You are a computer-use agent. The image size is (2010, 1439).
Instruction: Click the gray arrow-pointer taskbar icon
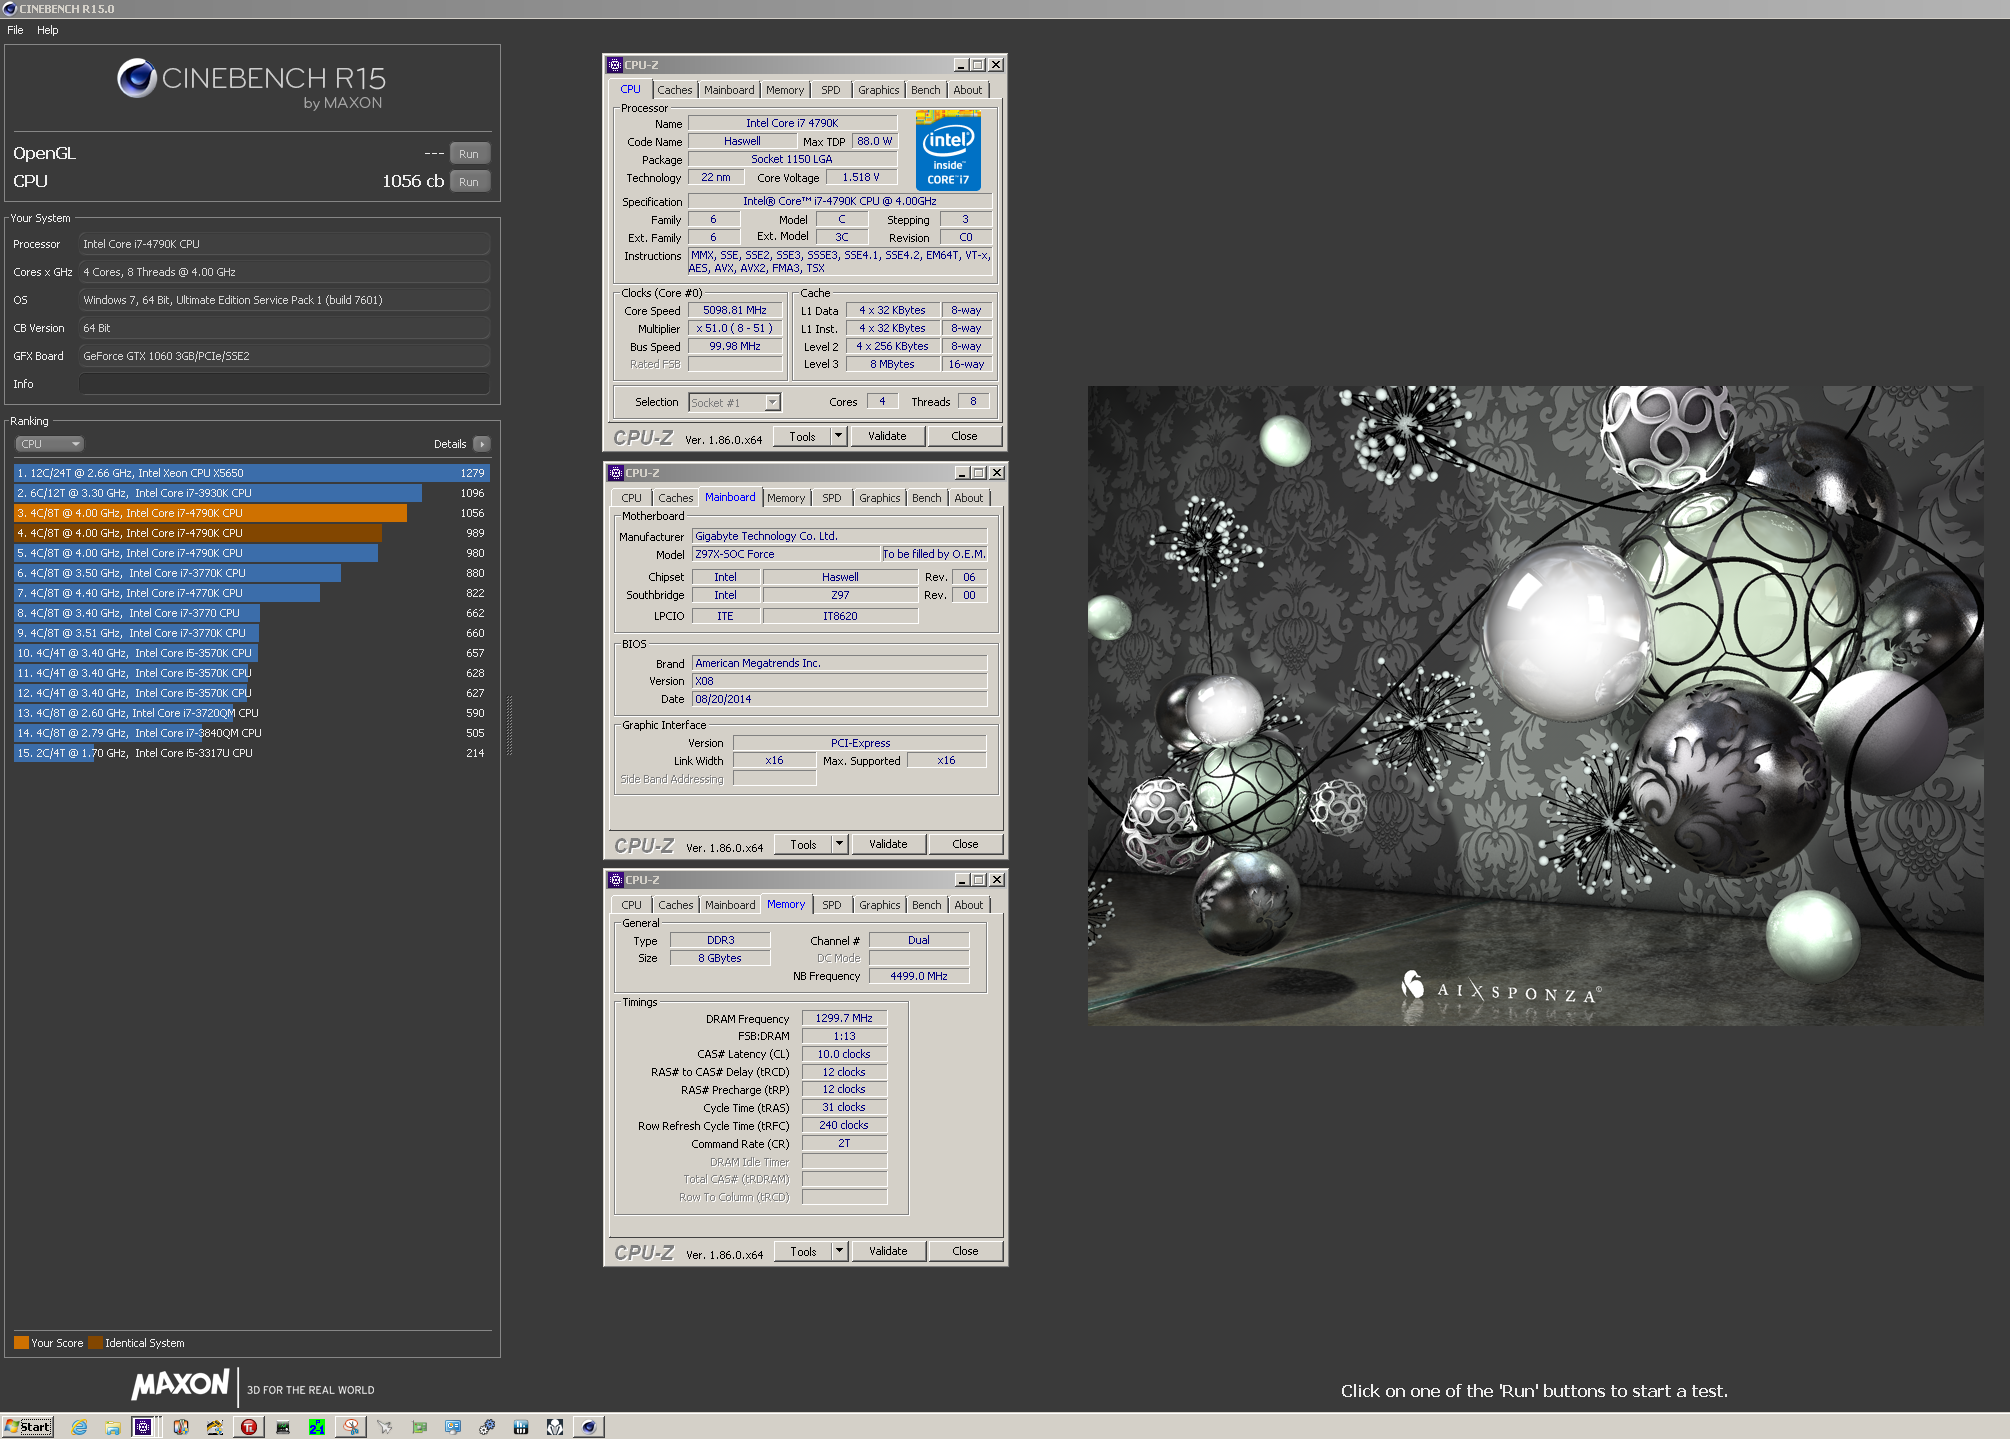(x=385, y=1427)
